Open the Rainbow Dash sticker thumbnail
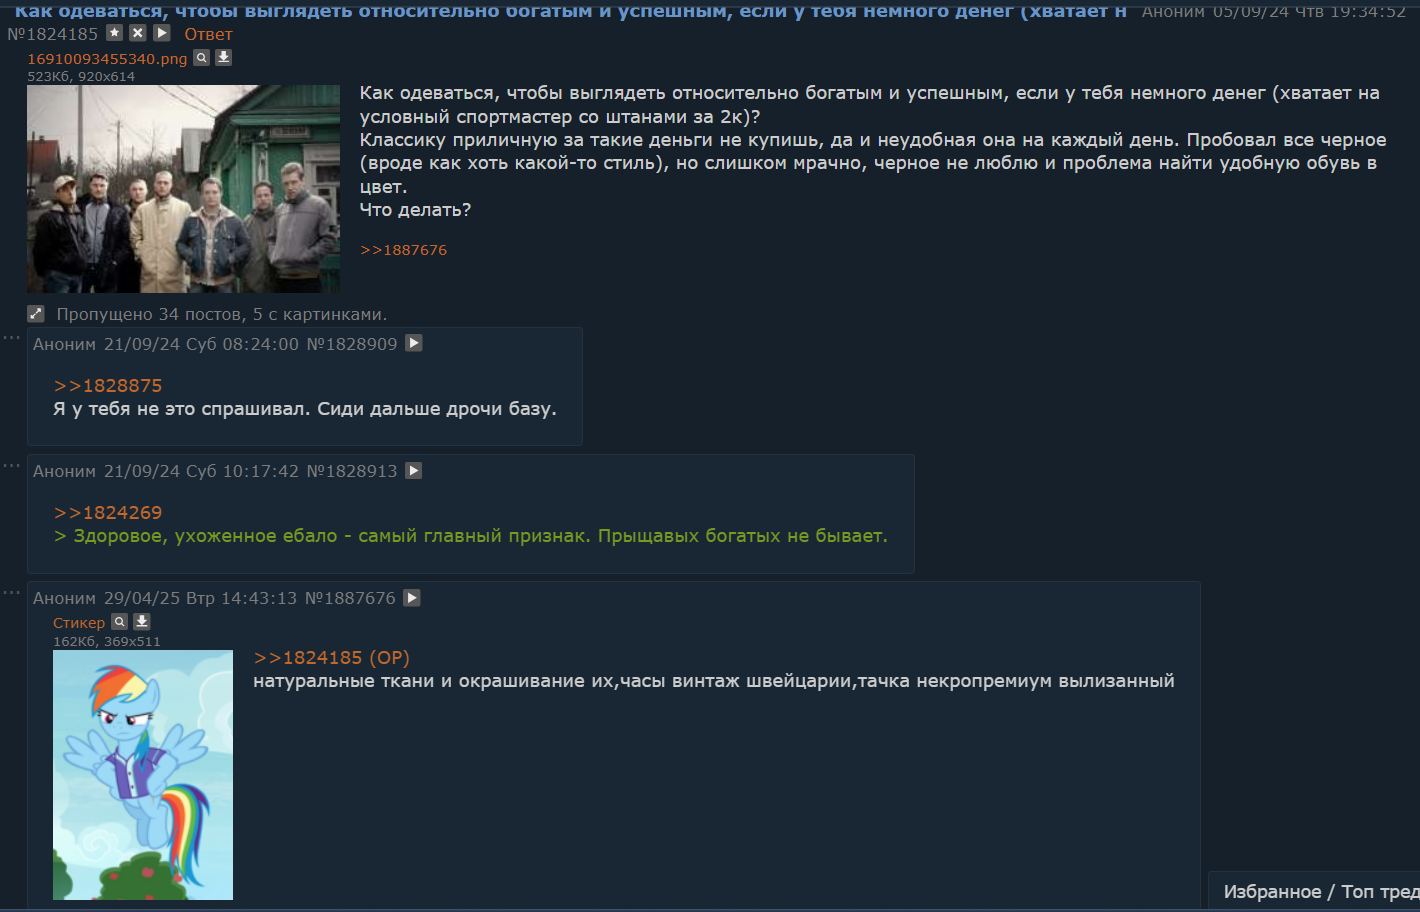Screen dimensions: 1420x912 coord(143,775)
